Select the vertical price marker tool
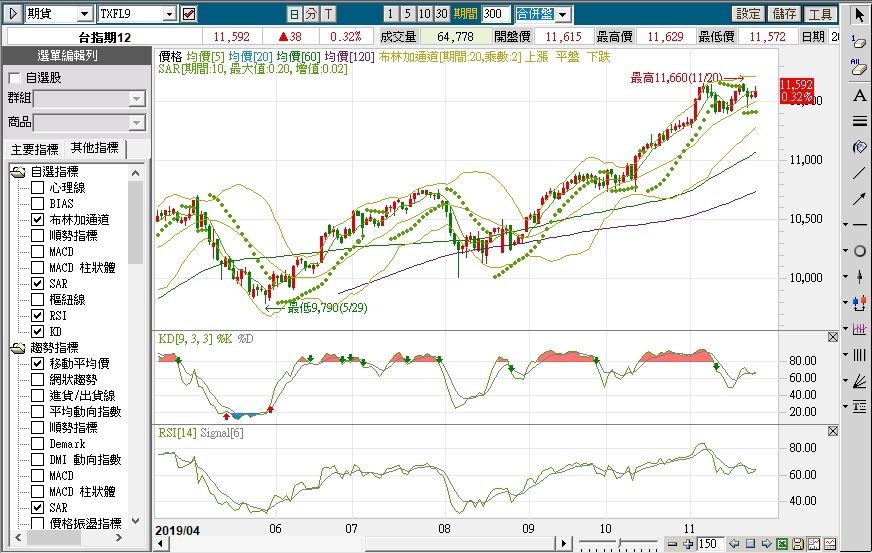Screen dimensions: 872x553 pyautogui.click(x=860, y=276)
